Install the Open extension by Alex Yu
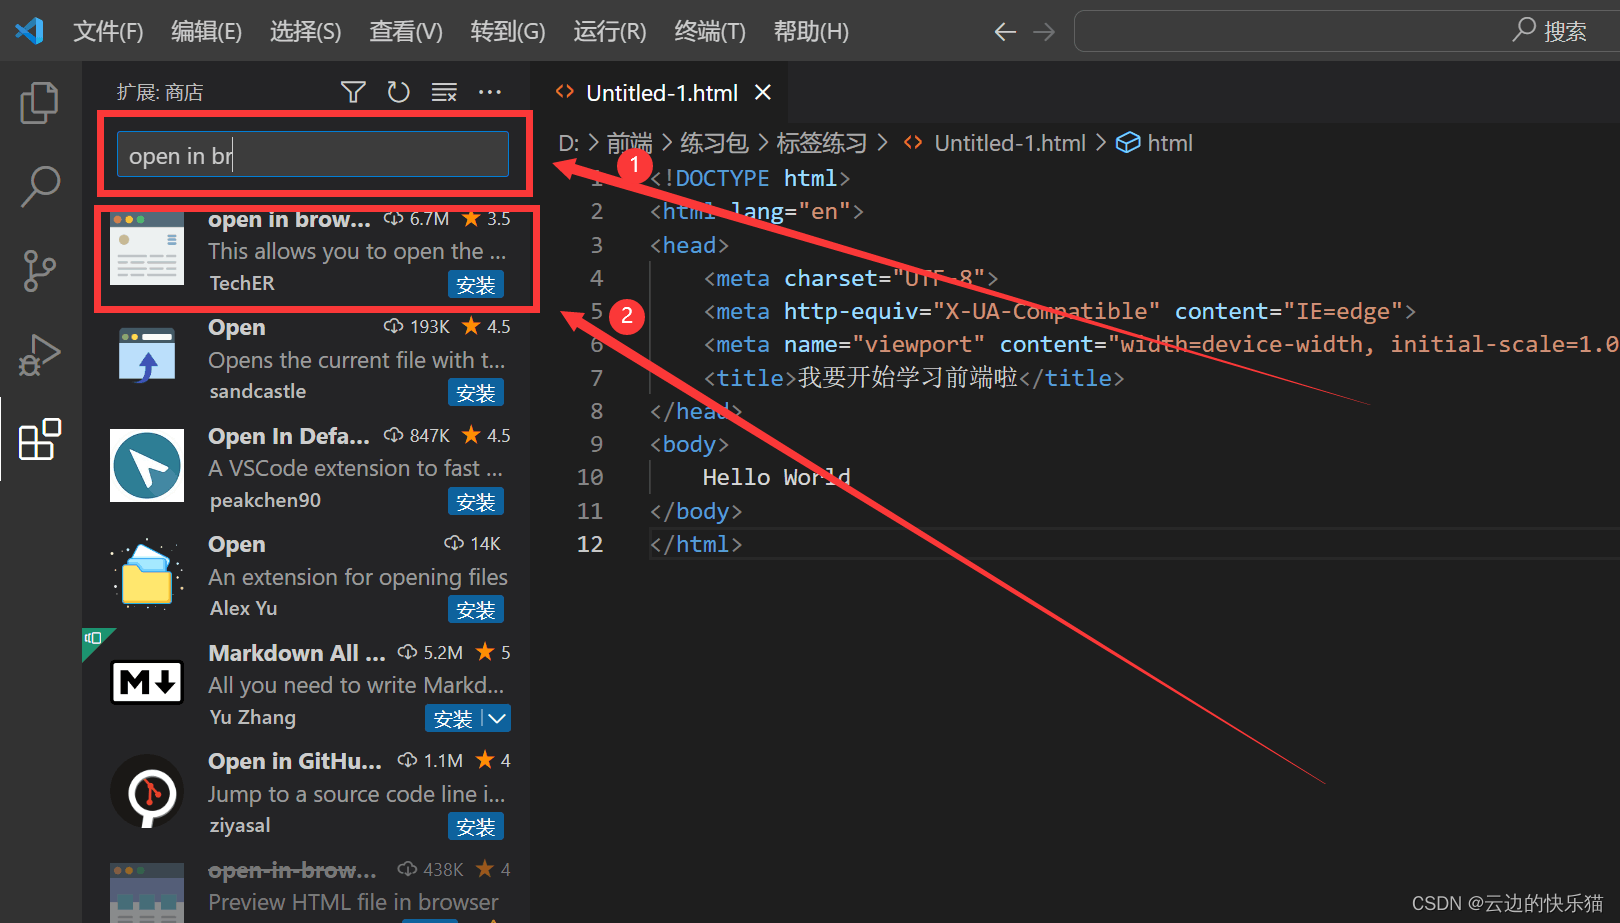The image size is (1620, 923). (476, 610)
